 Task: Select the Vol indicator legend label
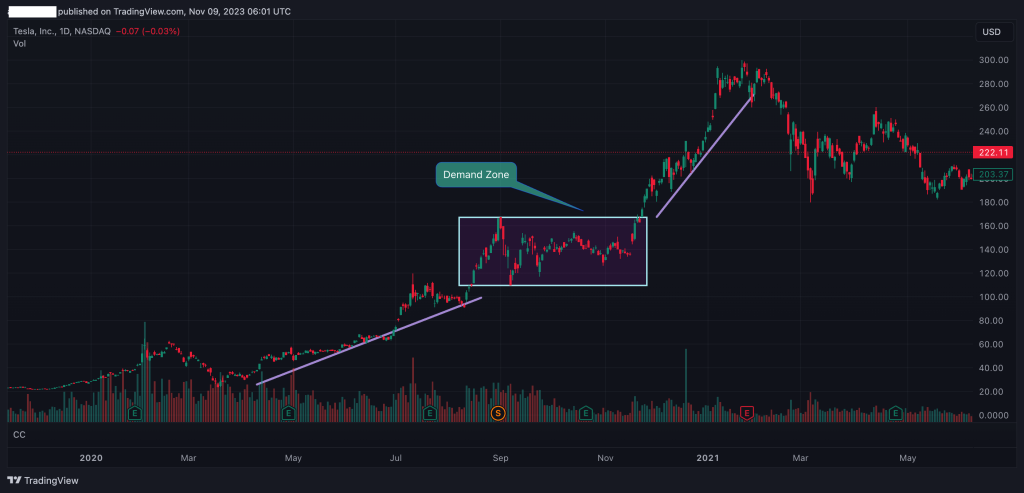coord(19,44)
